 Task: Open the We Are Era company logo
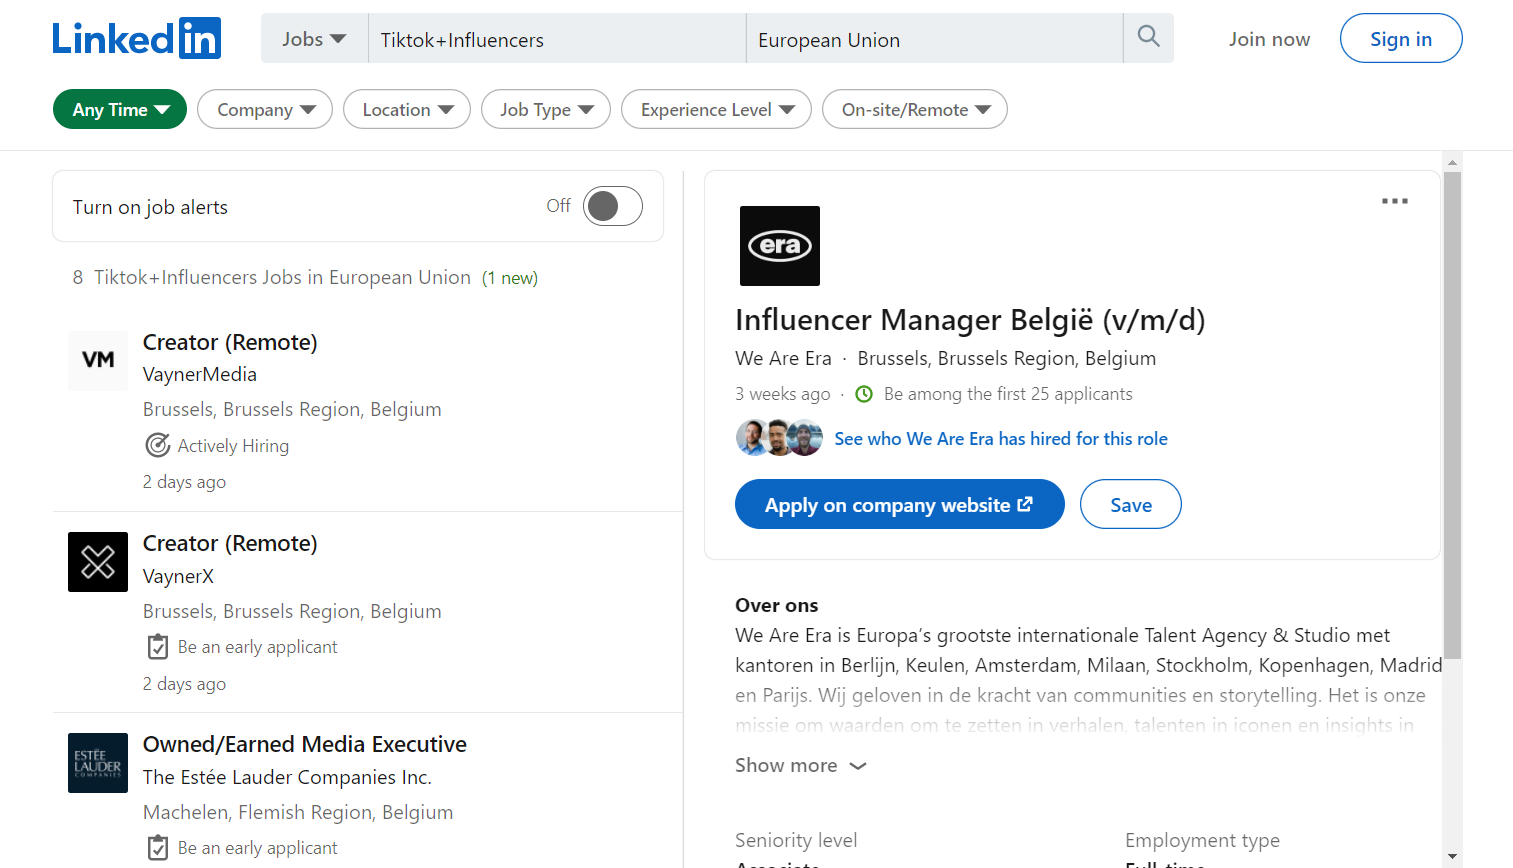(780, 246)
